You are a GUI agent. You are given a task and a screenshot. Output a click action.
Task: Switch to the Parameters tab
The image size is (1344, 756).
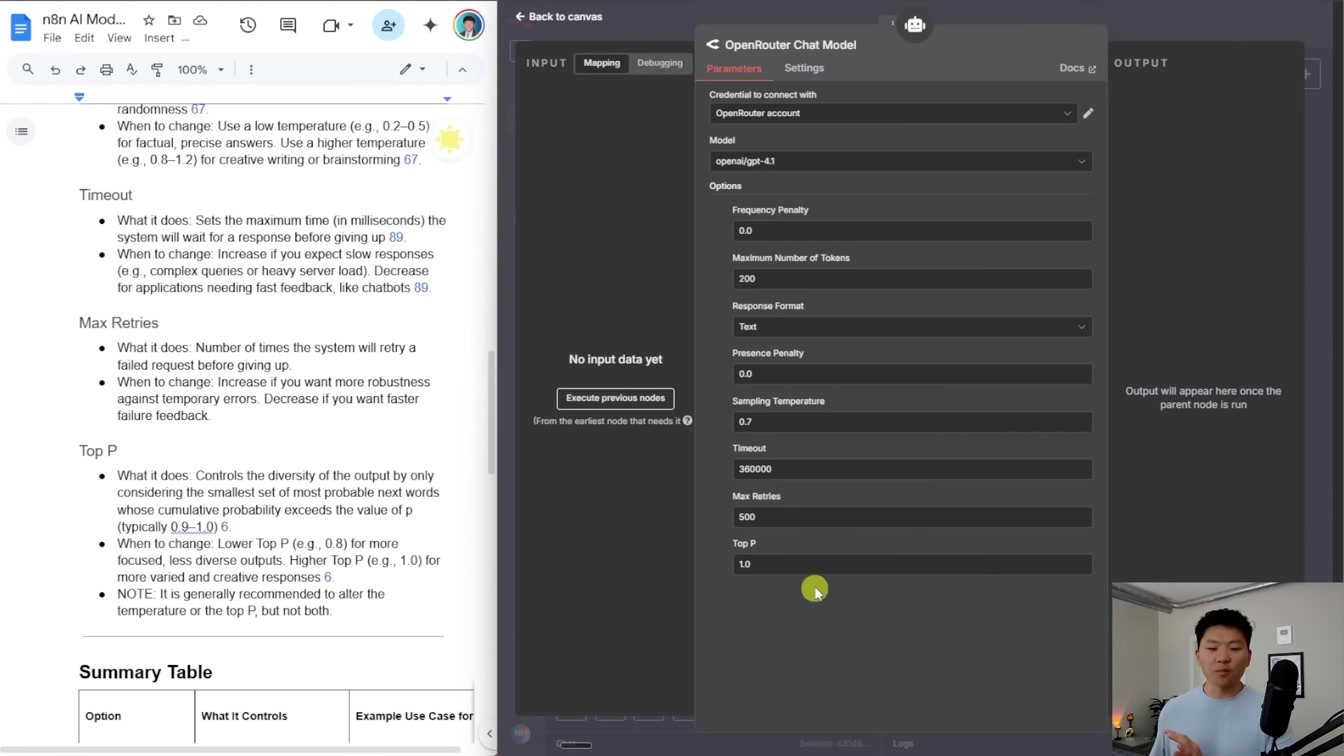click(734, 68)
